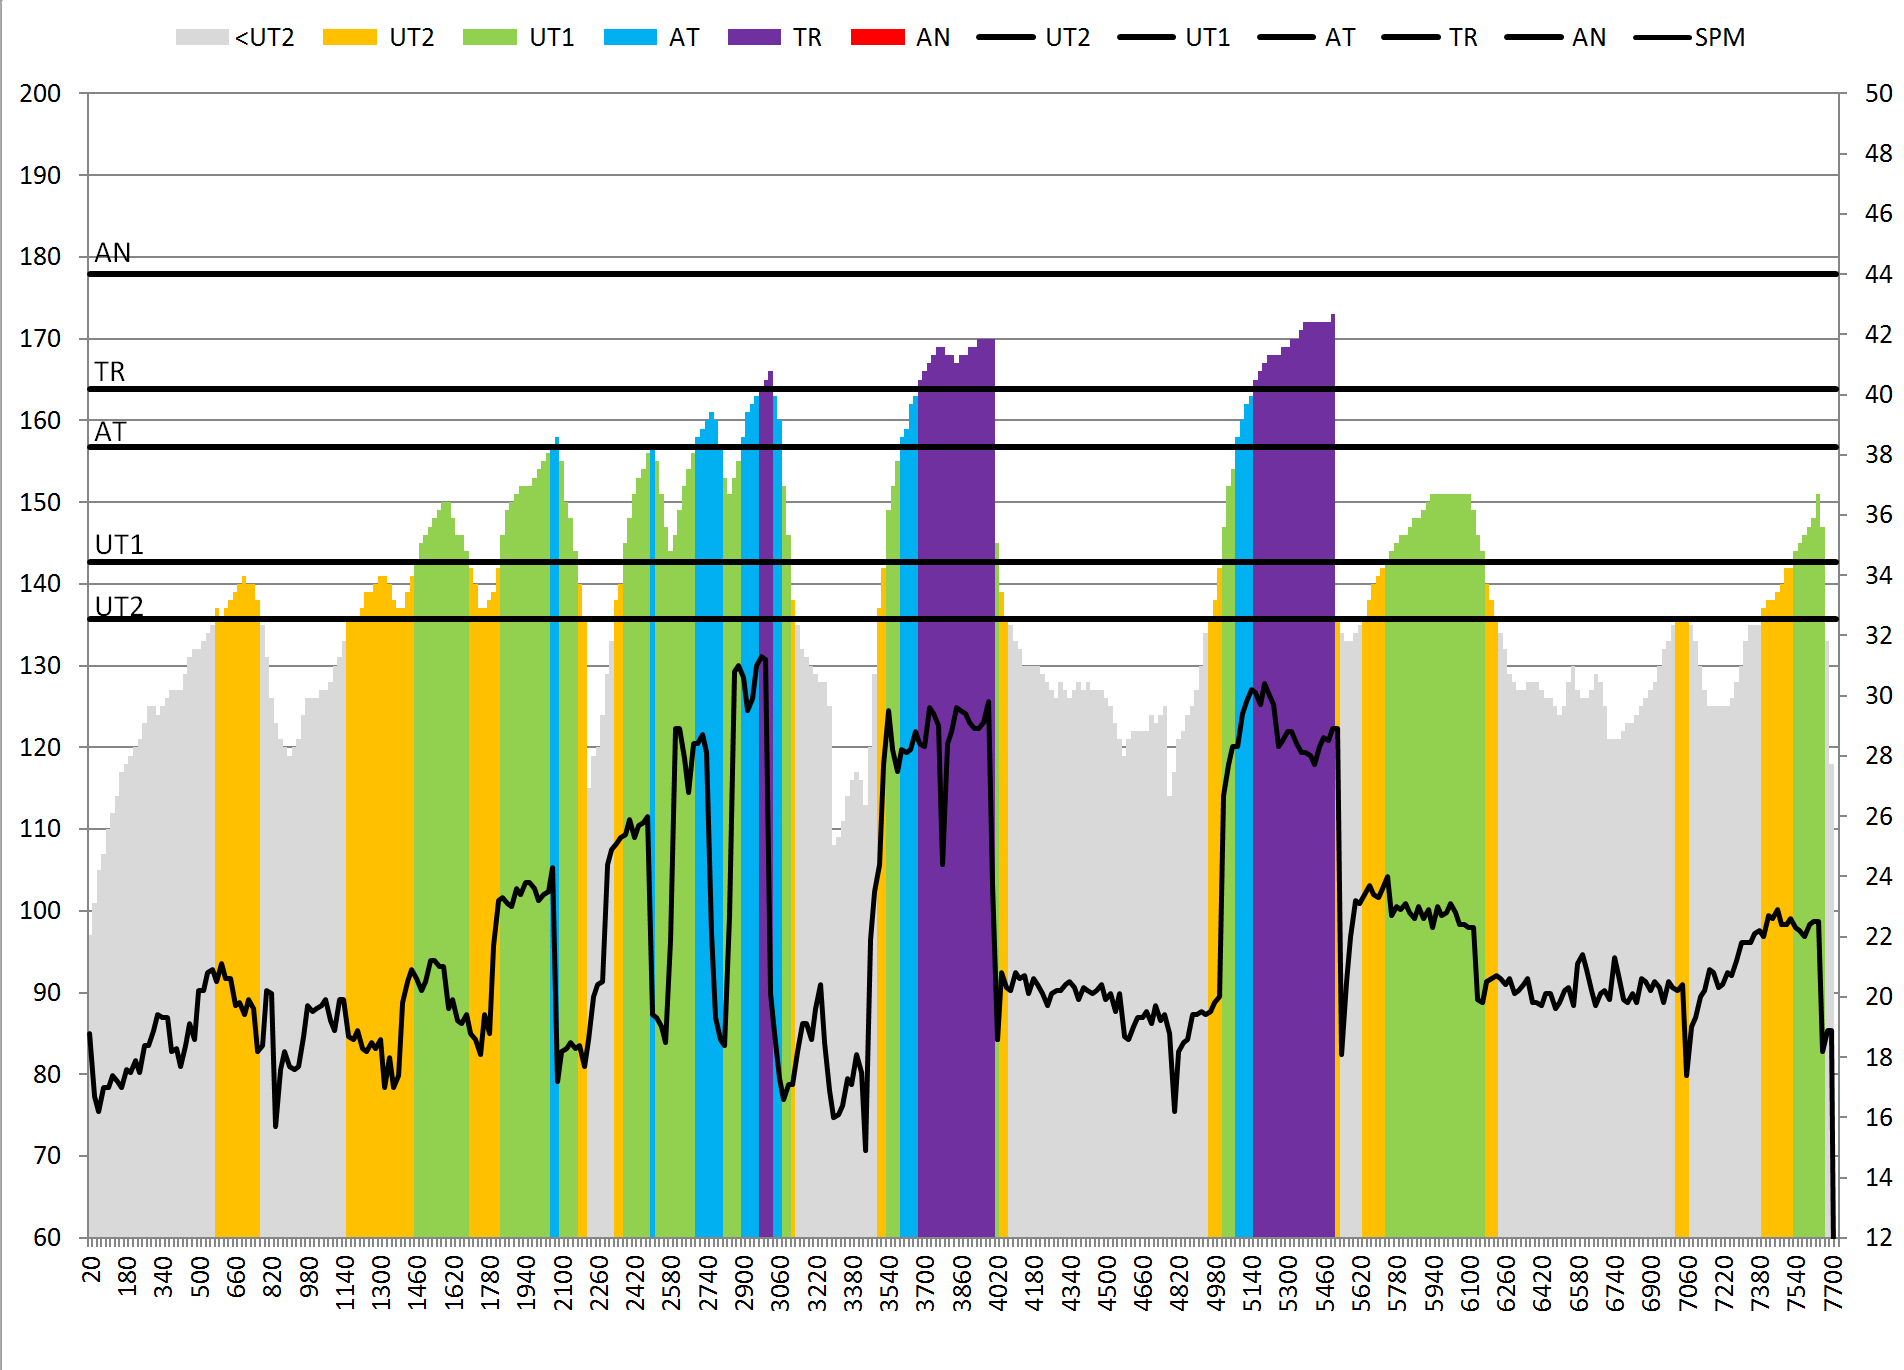Select the red AN legend swatch
1904x1370 pixels.
(877, 37)
